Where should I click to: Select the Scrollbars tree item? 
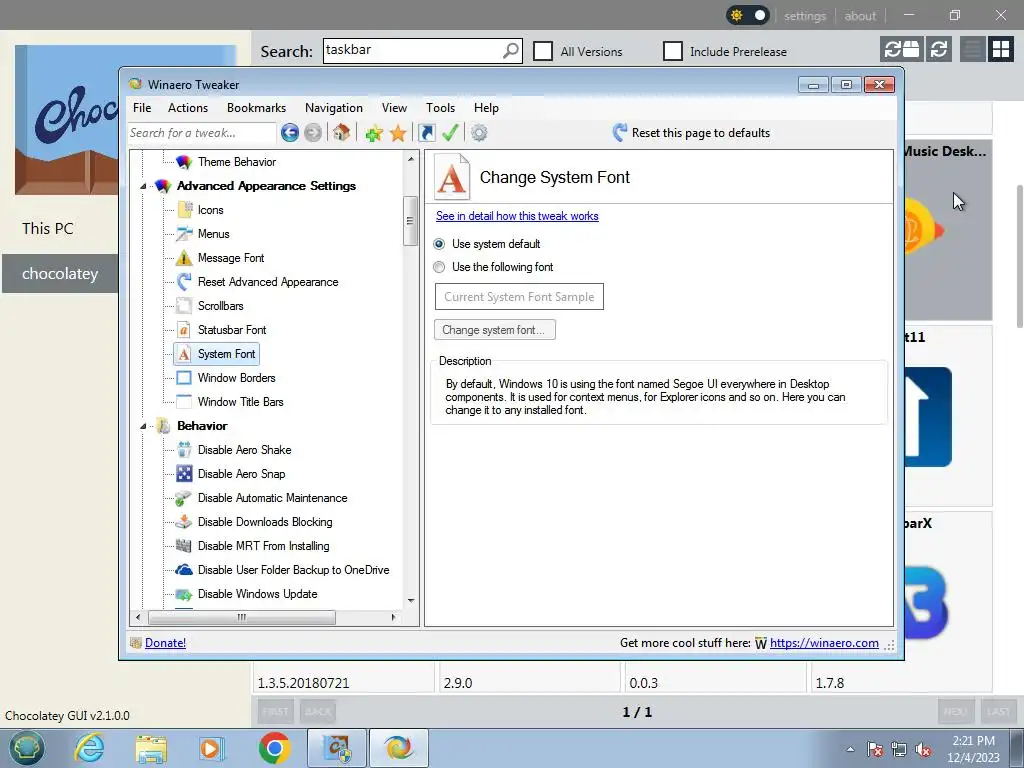[x=220, y=306]
